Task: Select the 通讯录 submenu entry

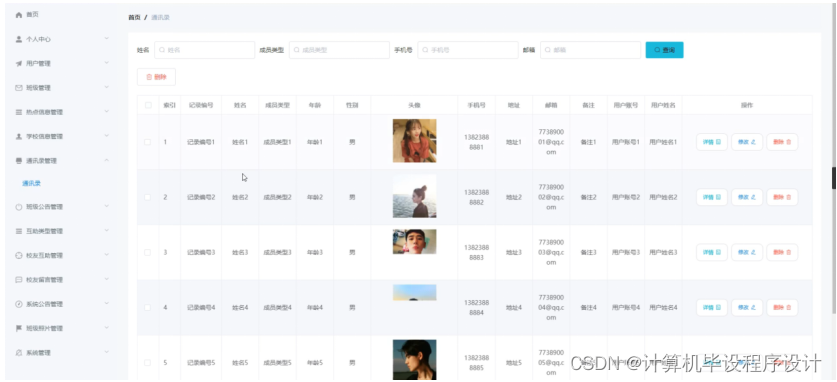Action: (x=31, y=184)
